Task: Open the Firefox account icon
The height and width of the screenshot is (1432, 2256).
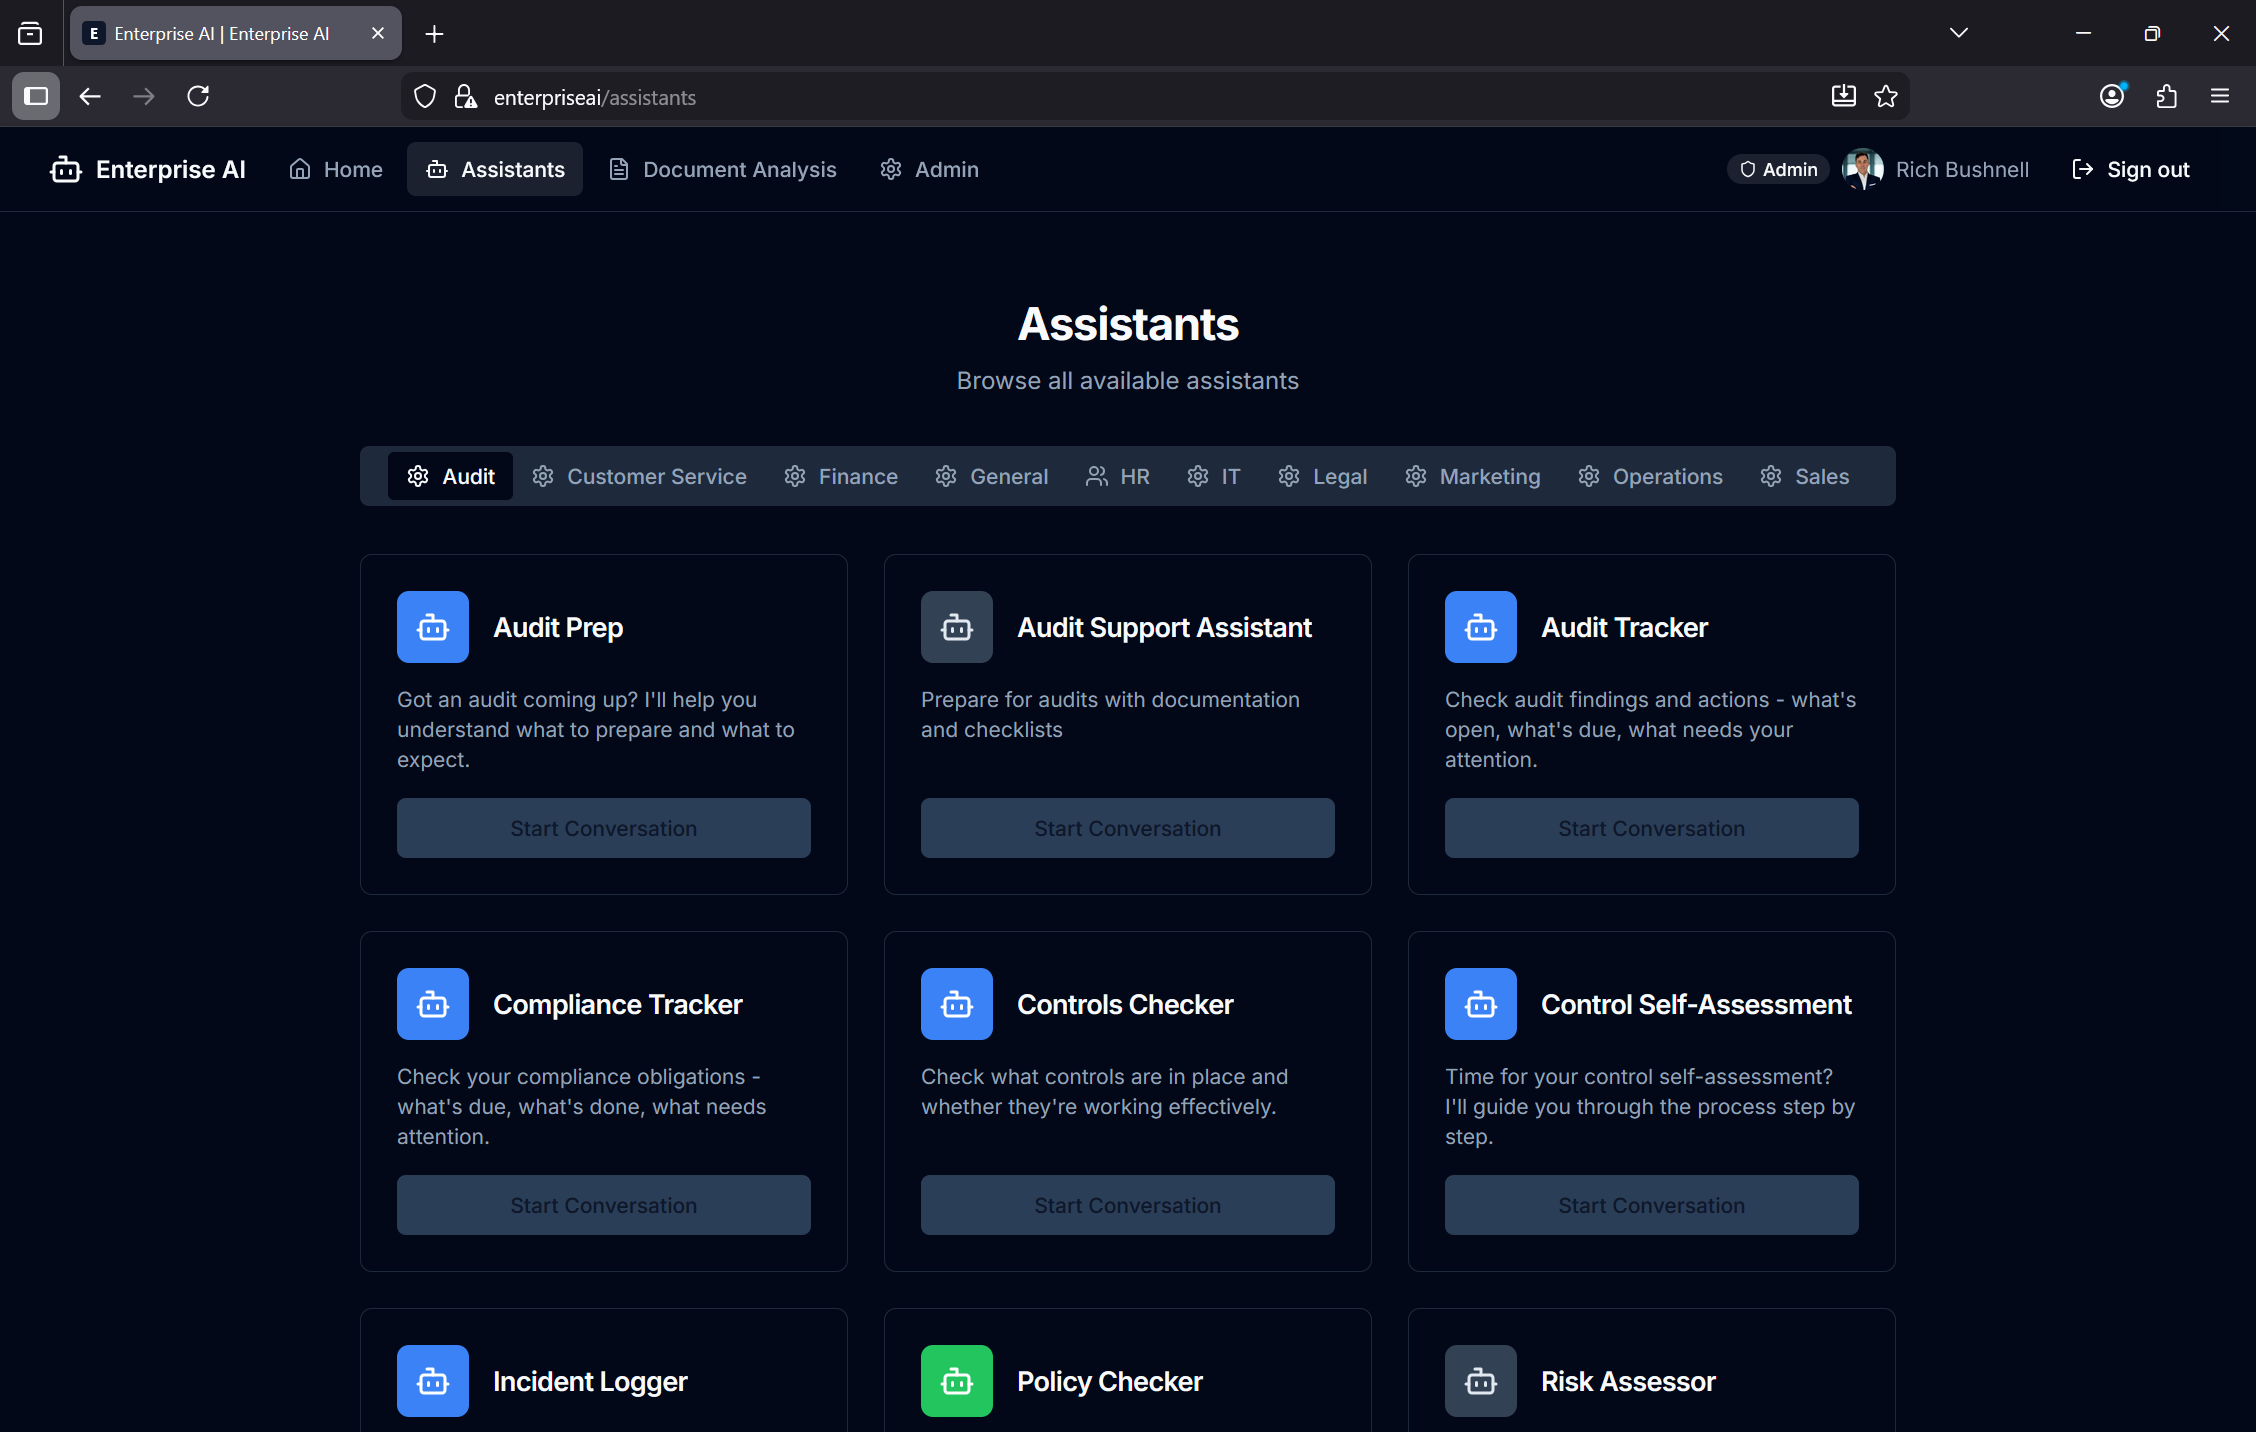Action: (2111, 96)
